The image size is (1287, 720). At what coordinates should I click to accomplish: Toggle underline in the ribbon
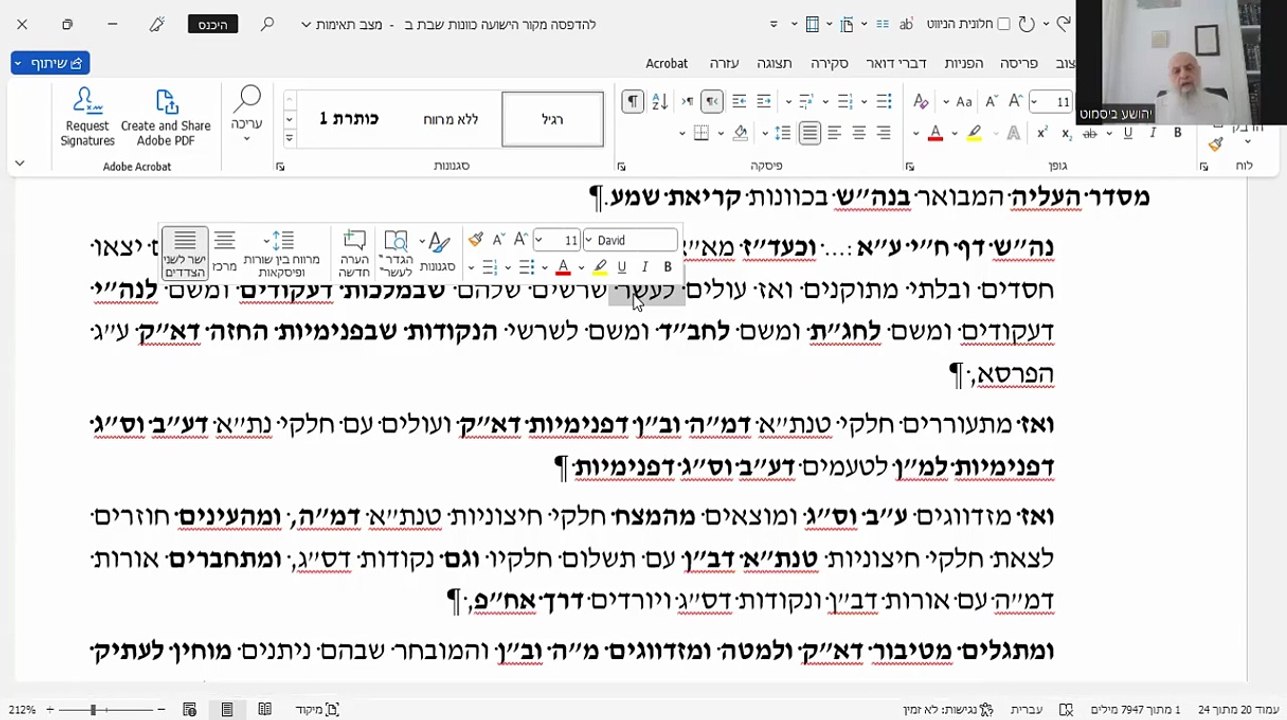click(1128, 133)
